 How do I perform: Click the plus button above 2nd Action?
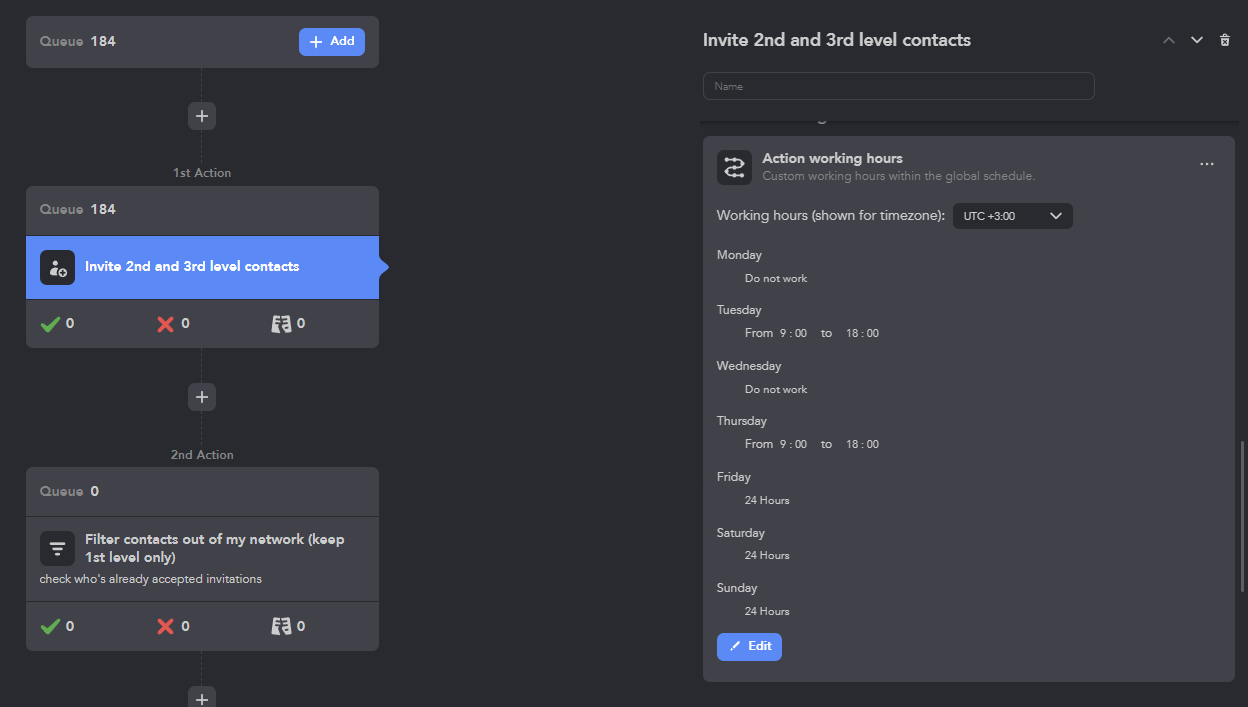tap(202, 397)
